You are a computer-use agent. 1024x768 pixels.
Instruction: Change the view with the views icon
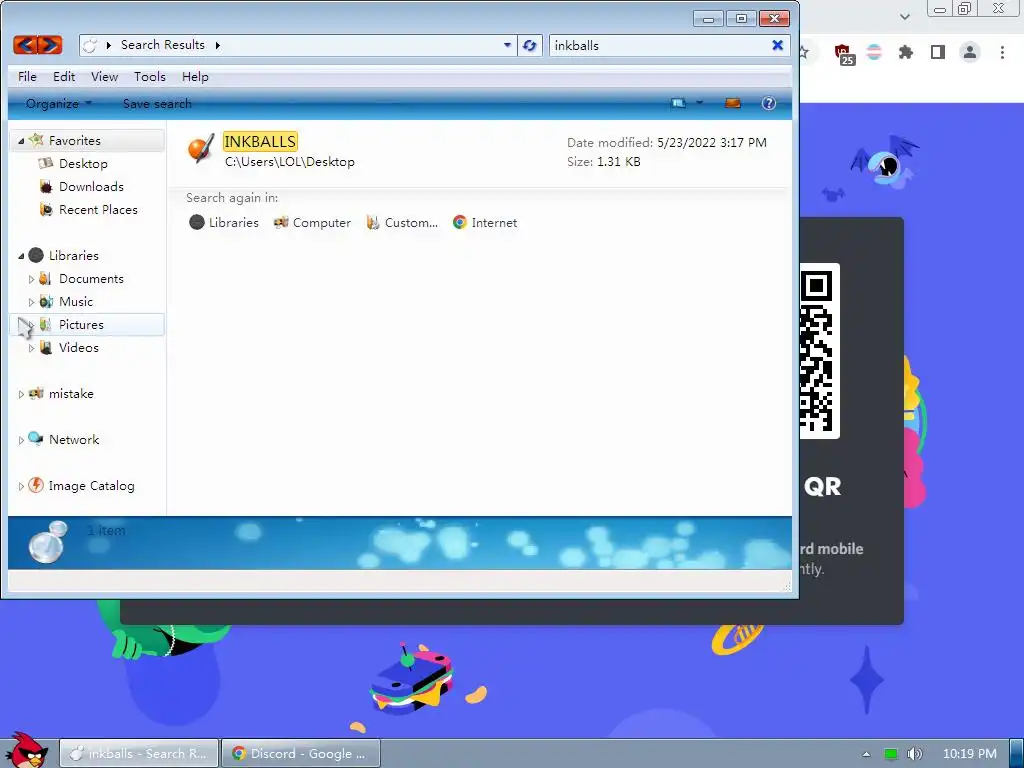coord(679,103)
